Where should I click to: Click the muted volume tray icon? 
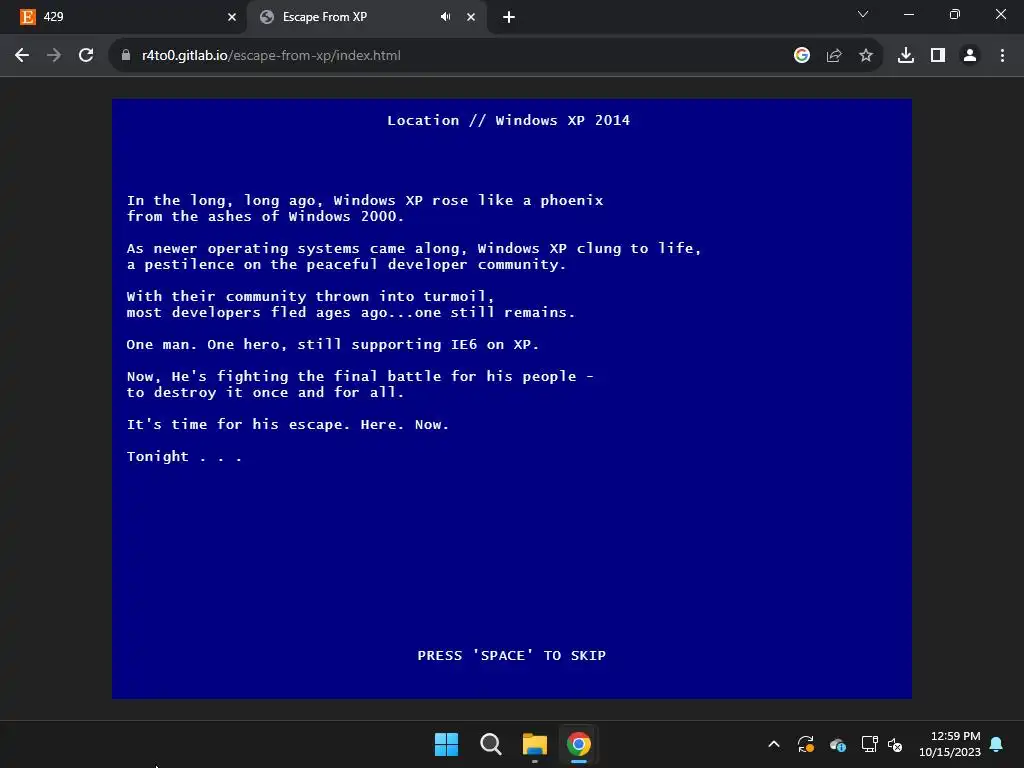point(895,744)
